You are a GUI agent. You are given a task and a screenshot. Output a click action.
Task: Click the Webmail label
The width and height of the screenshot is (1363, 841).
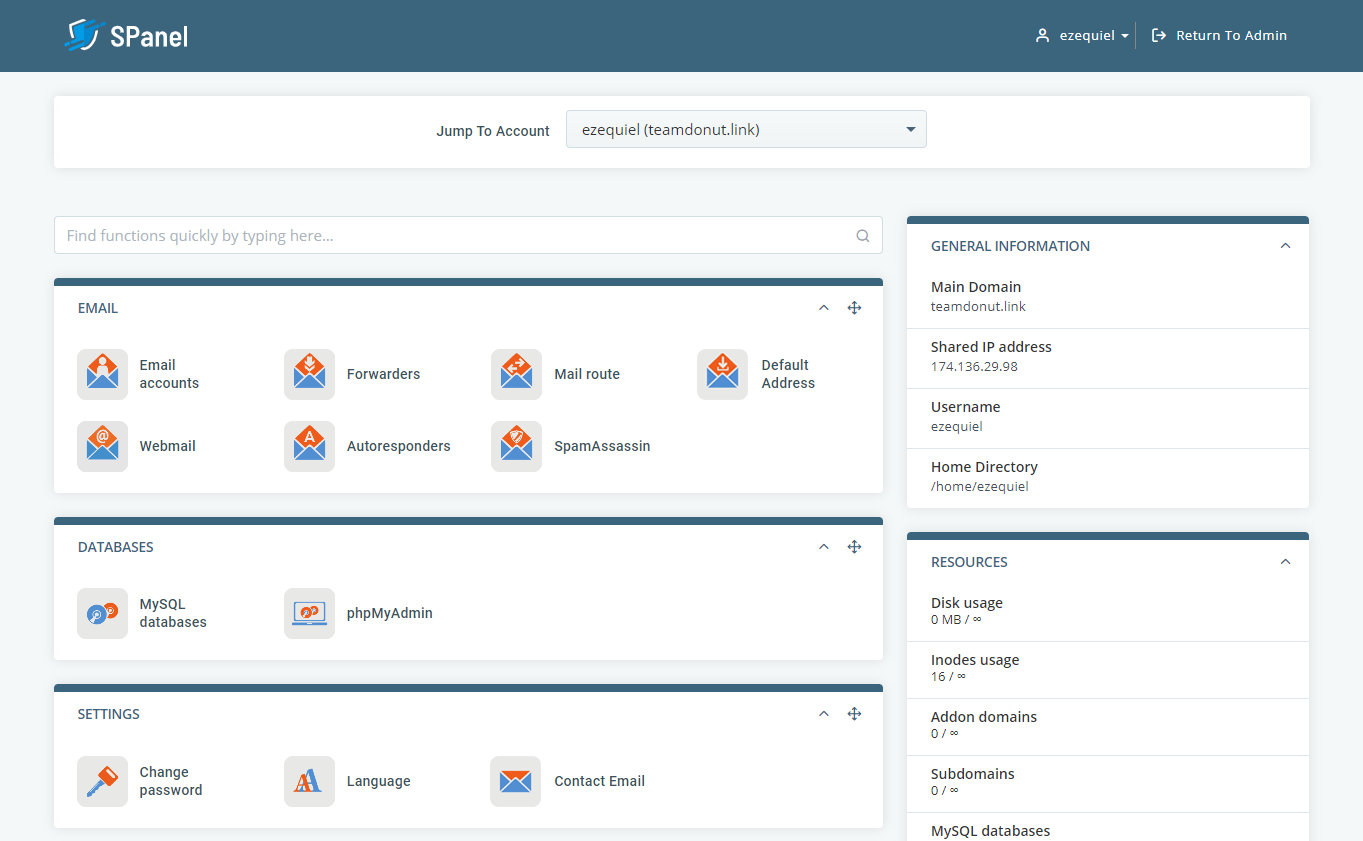[167, 446]
